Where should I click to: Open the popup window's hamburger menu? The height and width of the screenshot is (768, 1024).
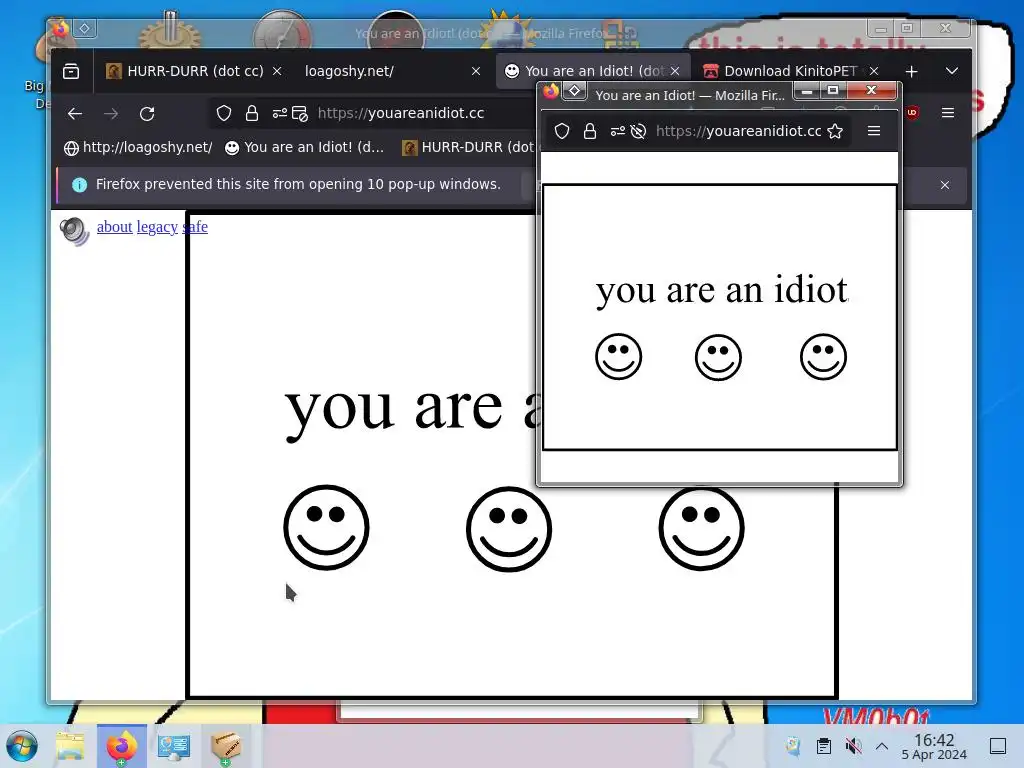874,131
